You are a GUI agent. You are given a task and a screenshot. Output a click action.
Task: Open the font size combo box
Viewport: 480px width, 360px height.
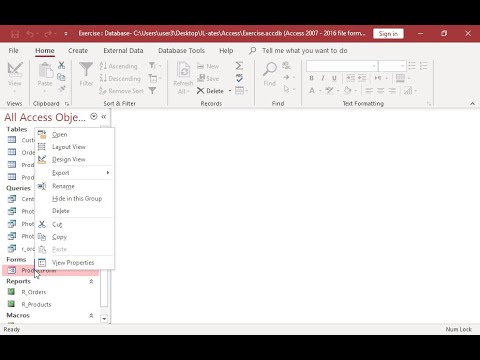click(392, 66)
